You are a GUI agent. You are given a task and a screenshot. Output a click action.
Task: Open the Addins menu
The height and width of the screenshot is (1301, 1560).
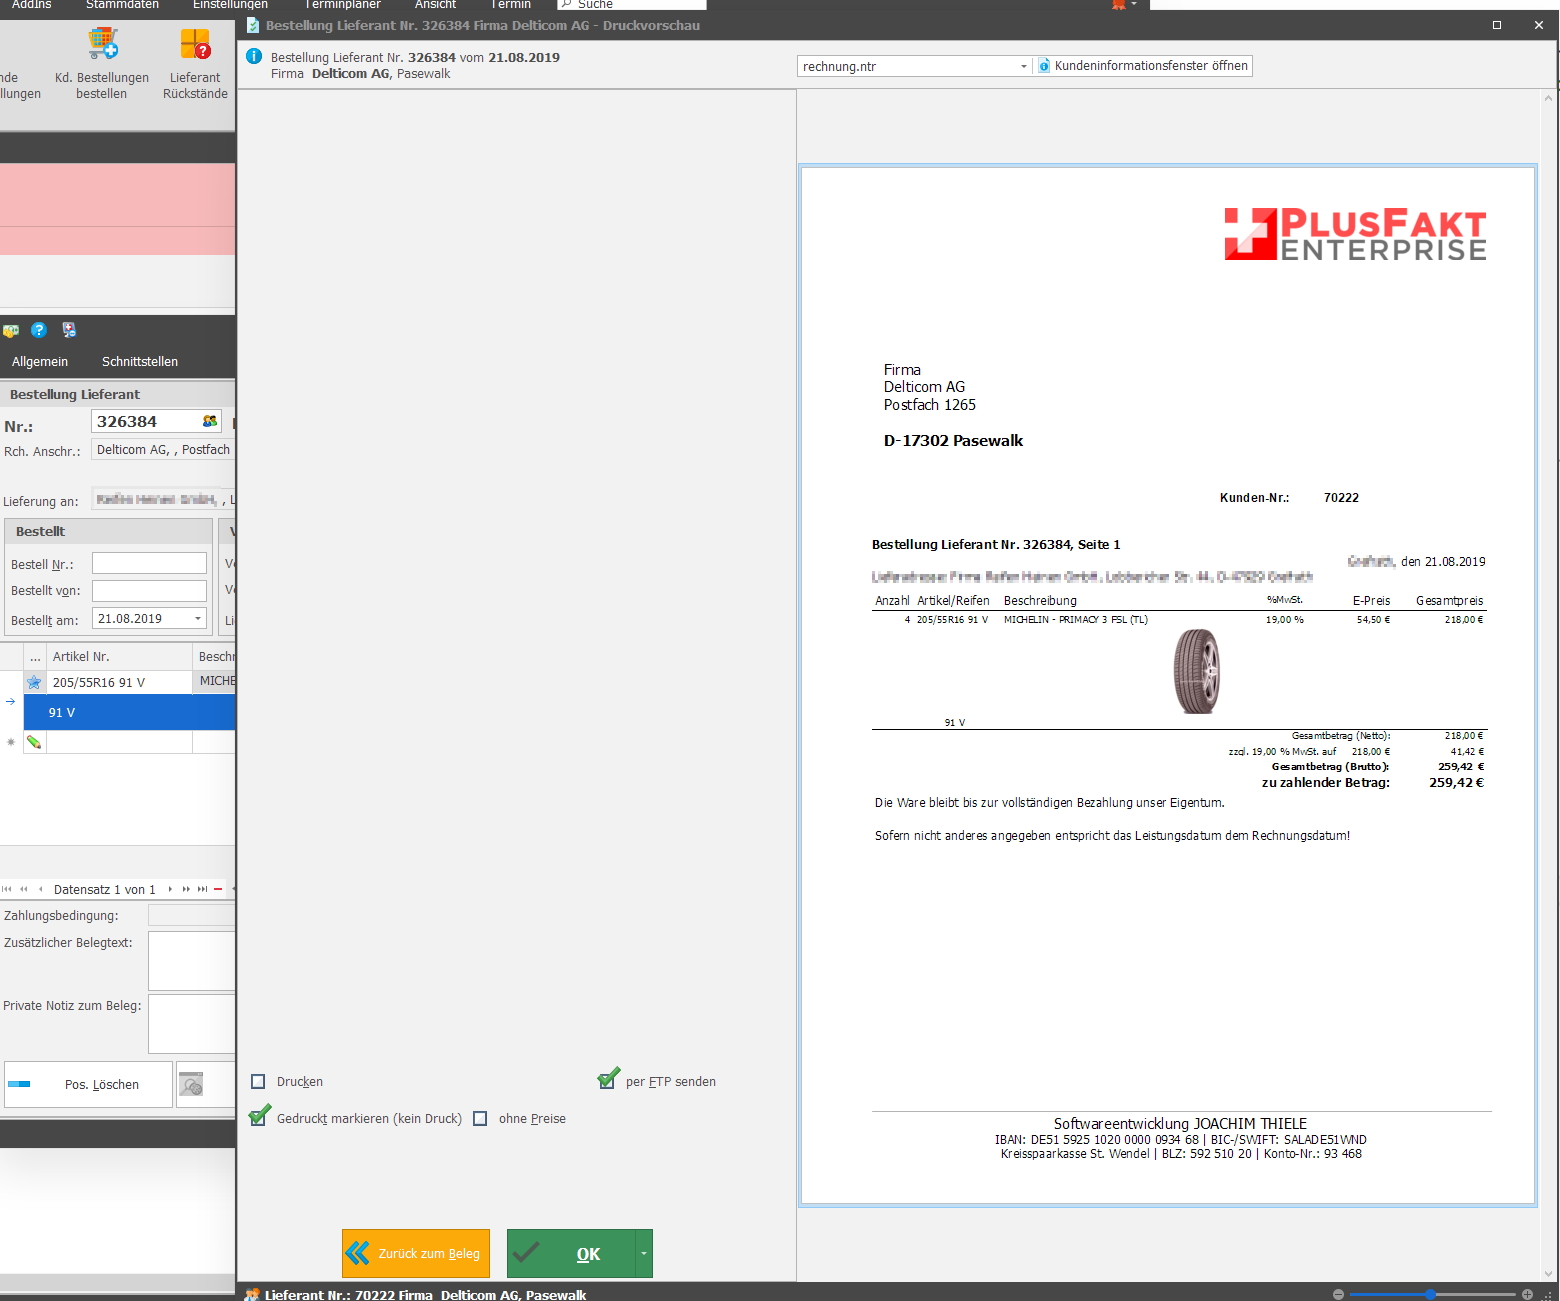pos(32,4)
